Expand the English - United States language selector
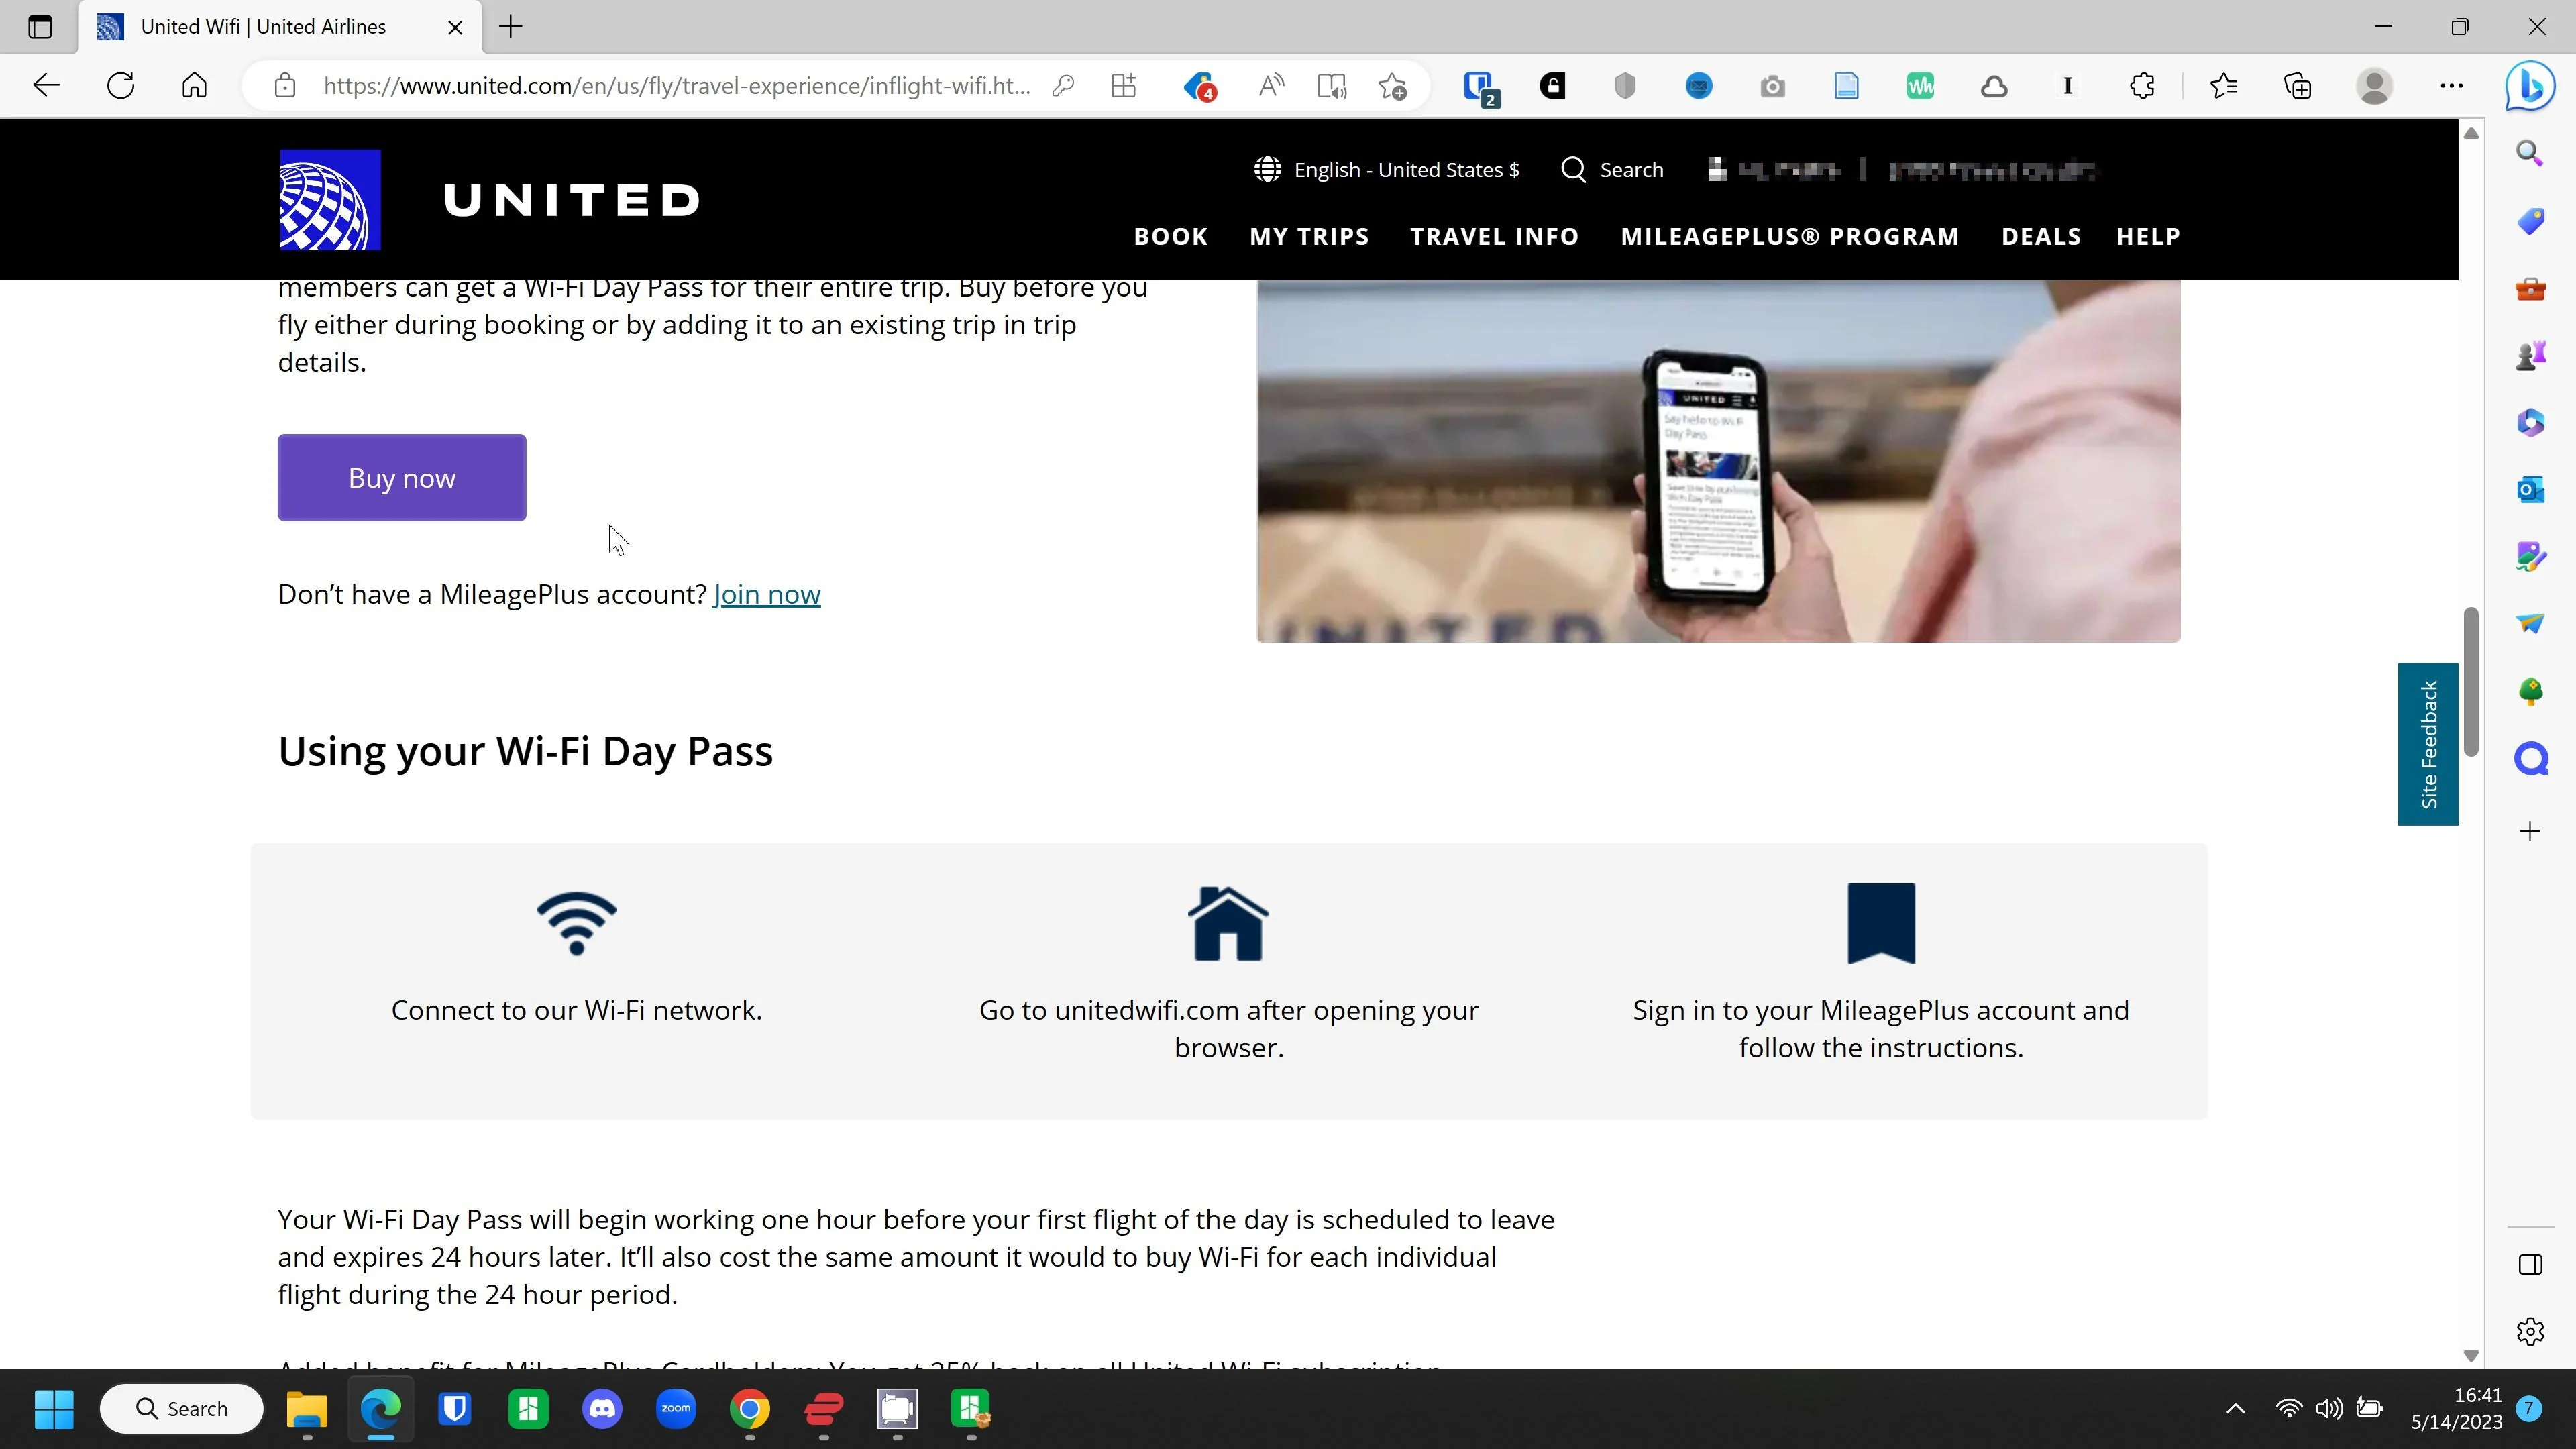 [1387, 170]
